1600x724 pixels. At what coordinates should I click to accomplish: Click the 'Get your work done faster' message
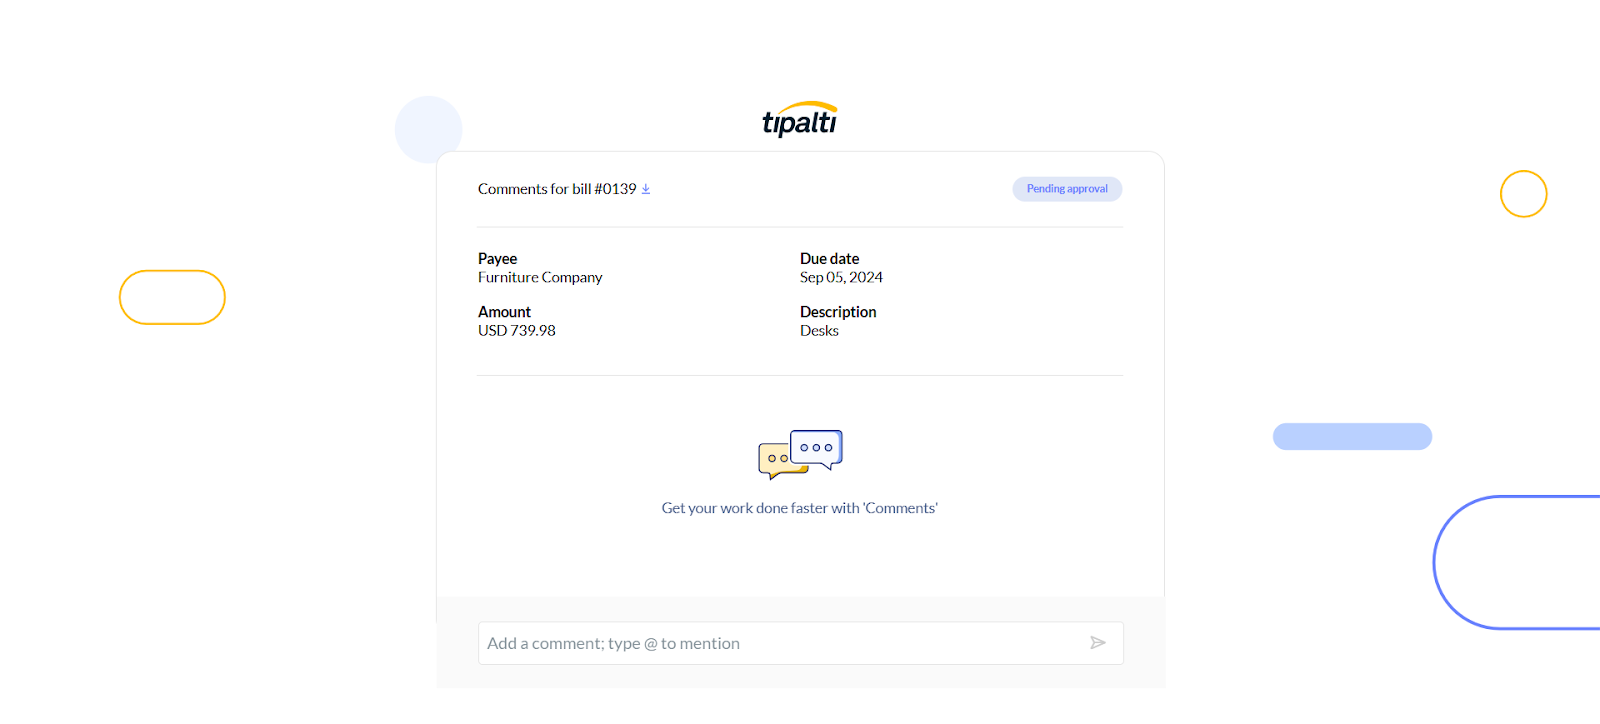pos(800,508)
